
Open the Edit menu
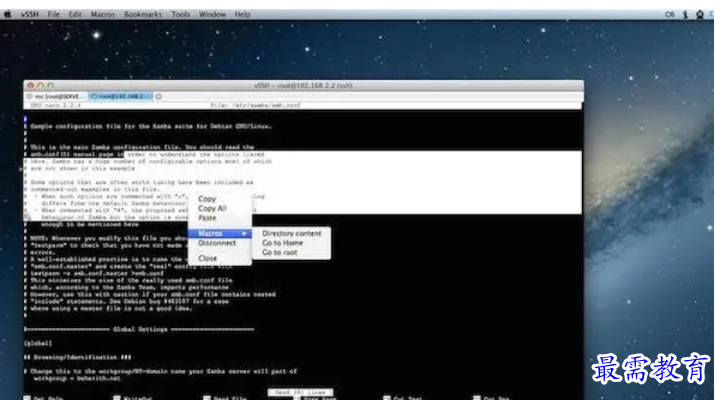75,15
